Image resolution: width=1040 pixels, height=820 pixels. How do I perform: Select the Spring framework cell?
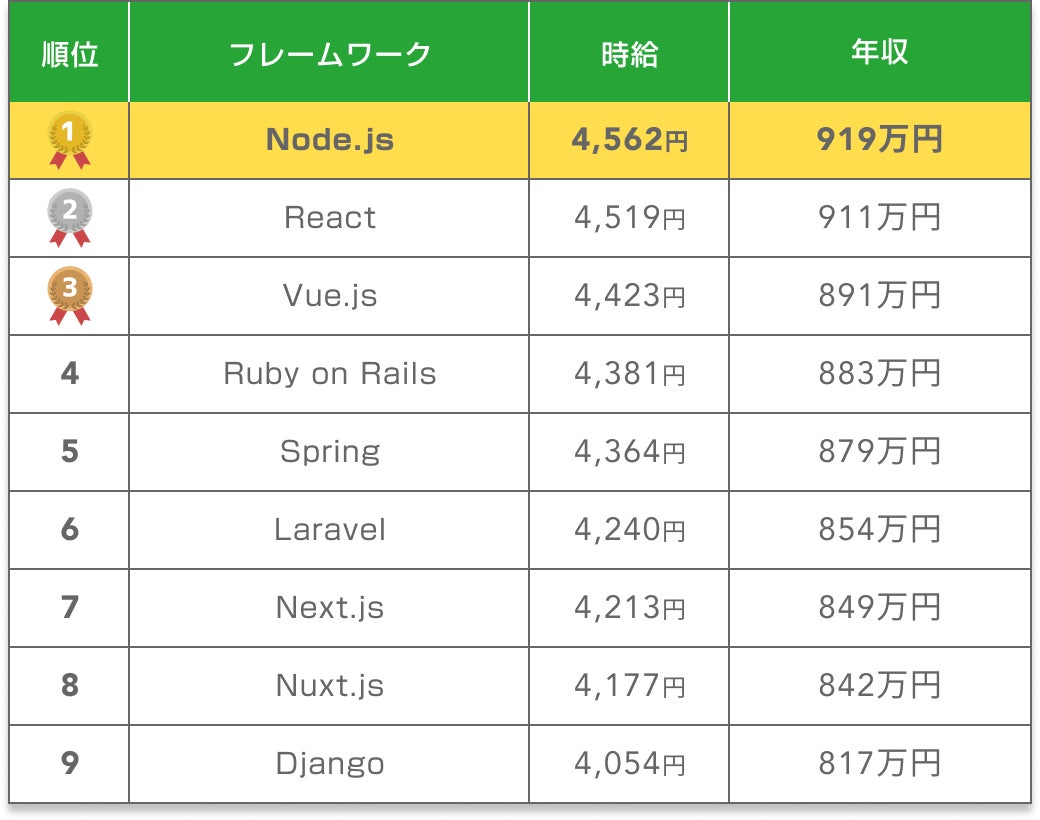[330, 452]
